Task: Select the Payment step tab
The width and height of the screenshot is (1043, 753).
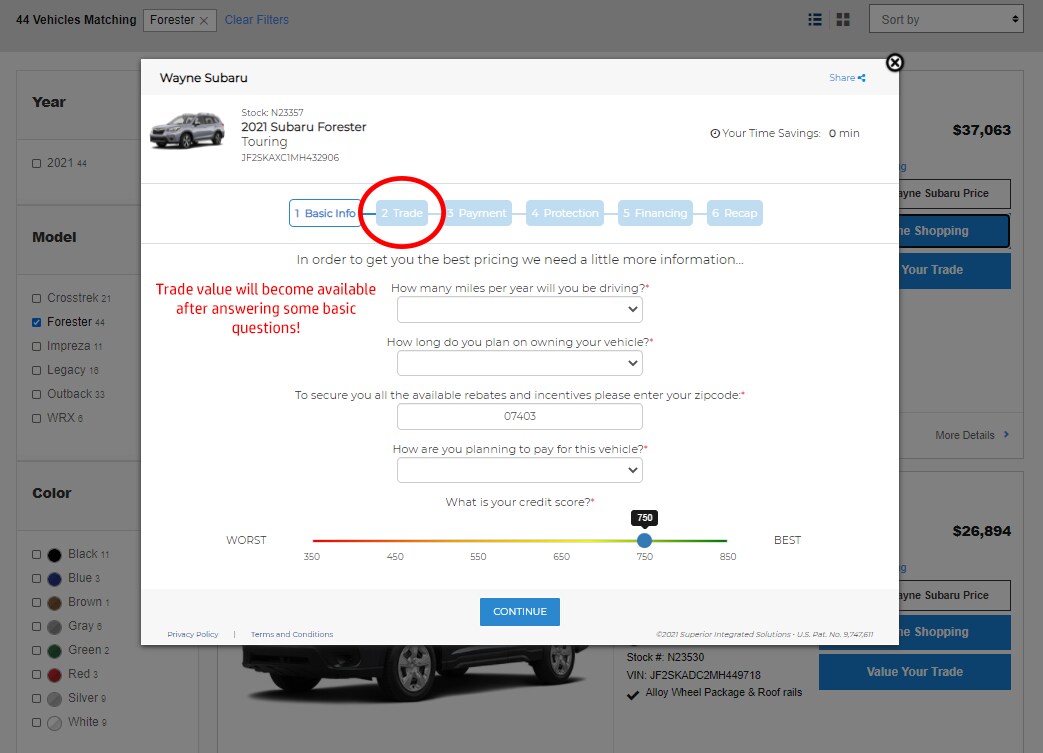Action: [x=476, y=213]
